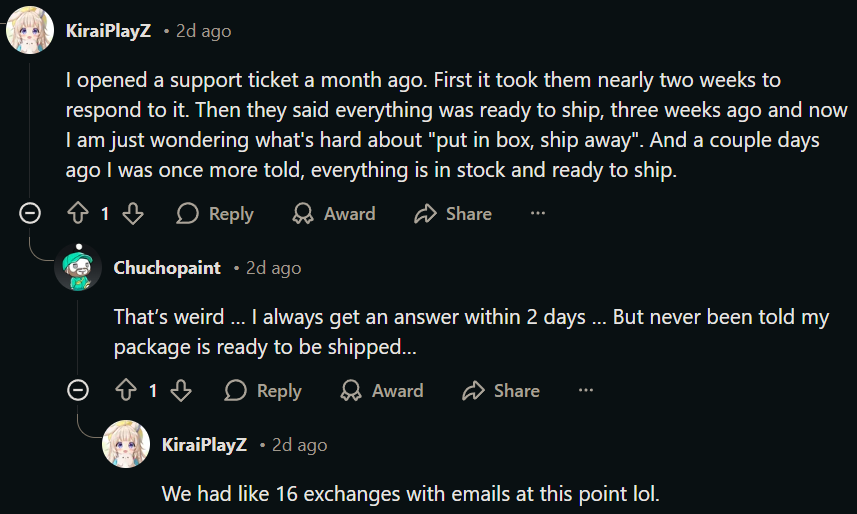
Task: Open KiraiPlayZ profile from the bottom reply username
Action: pyautogui.click(x=204, y=445)
